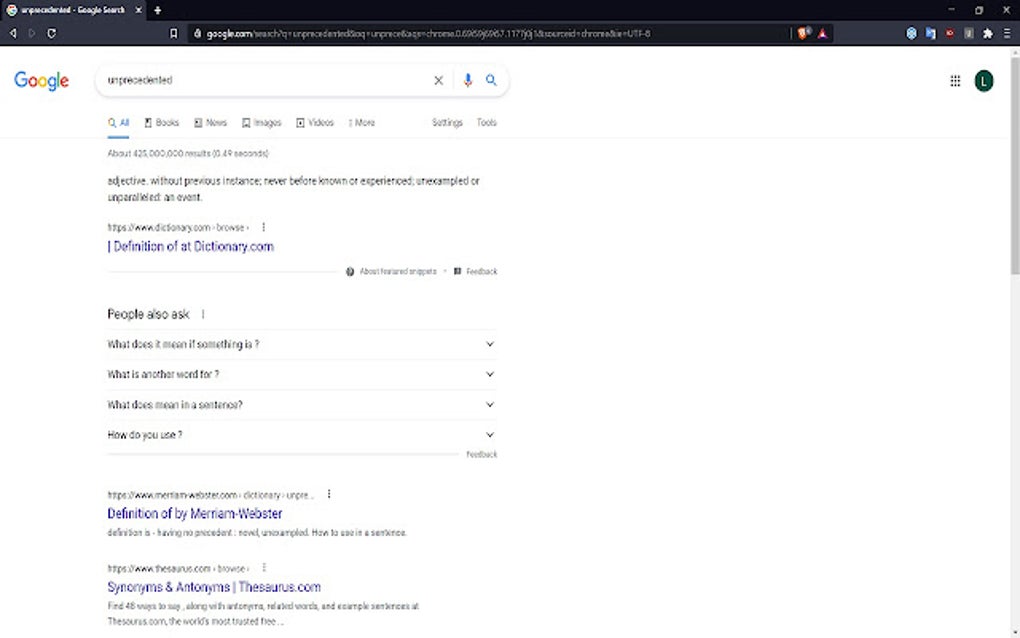The width and height of the screenshot is (1020, 638).
Task: Click Feedback under People also ask
Action: point(481,455)
